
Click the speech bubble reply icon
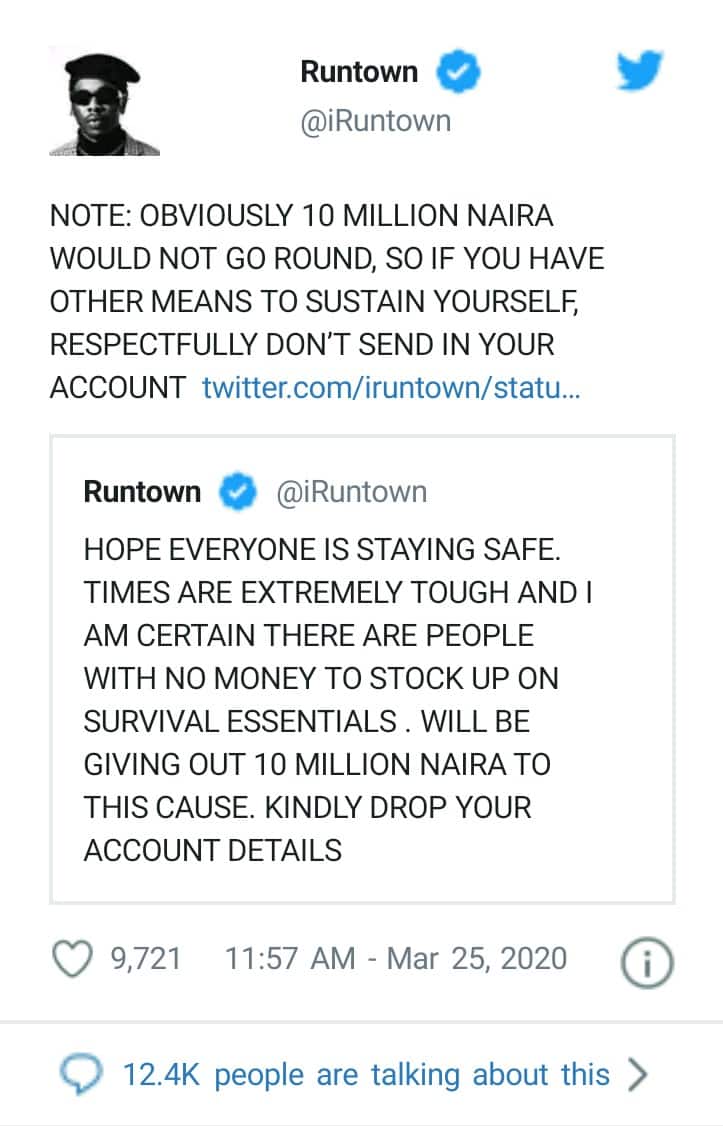click(80, 1074)
